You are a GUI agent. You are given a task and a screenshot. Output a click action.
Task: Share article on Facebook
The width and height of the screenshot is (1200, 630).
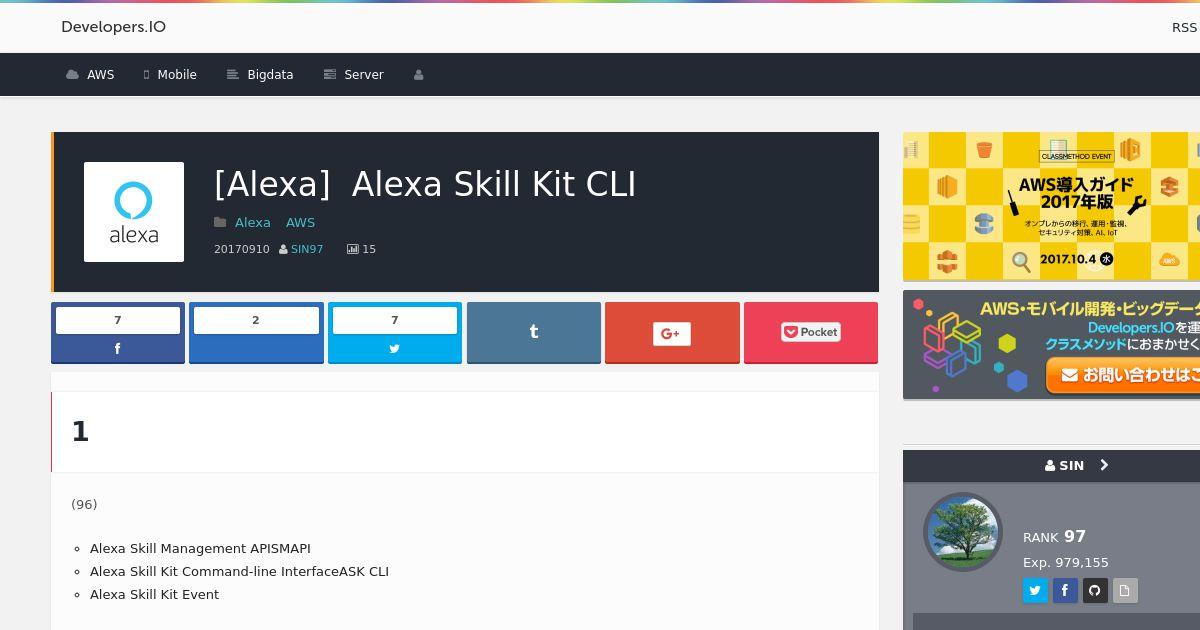point(118,333)
